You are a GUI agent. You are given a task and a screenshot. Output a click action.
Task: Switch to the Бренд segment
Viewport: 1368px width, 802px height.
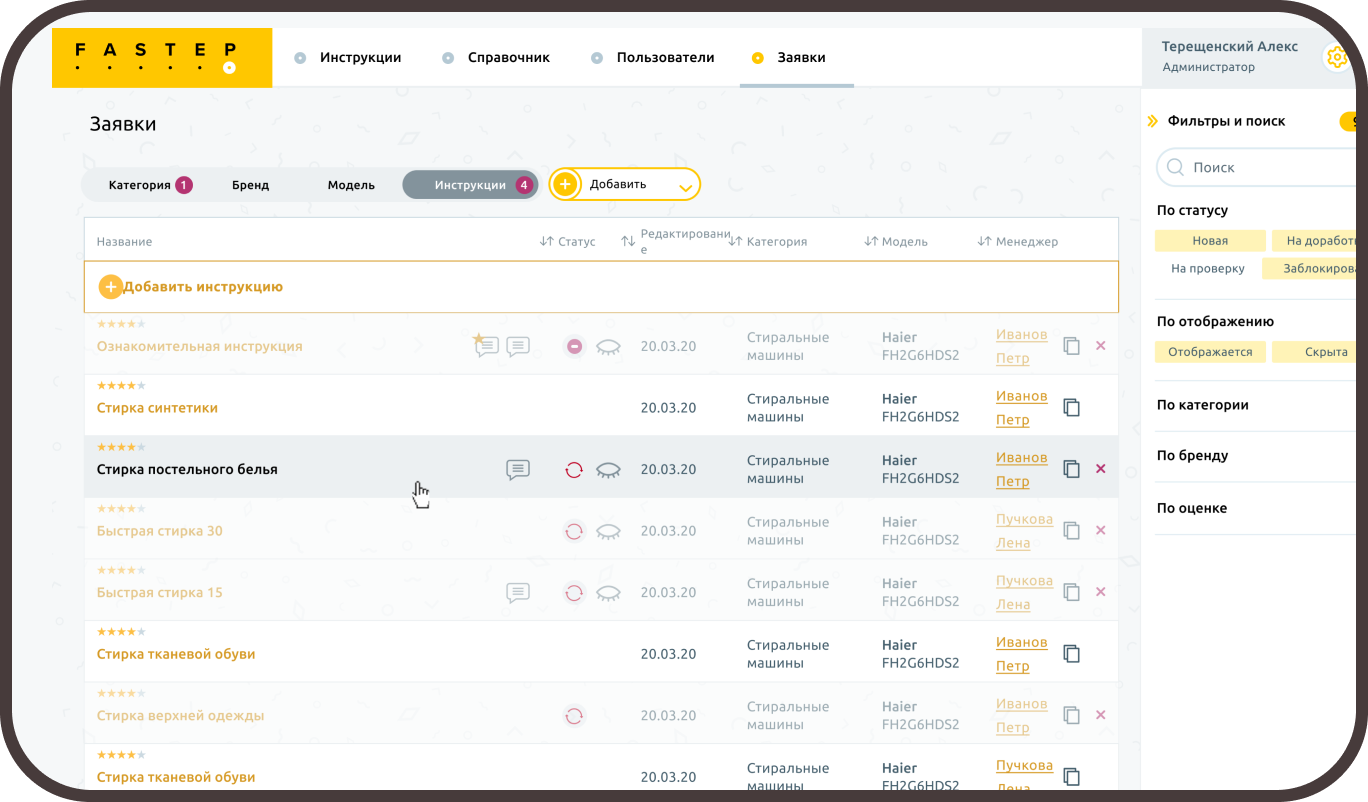(250, 185)
